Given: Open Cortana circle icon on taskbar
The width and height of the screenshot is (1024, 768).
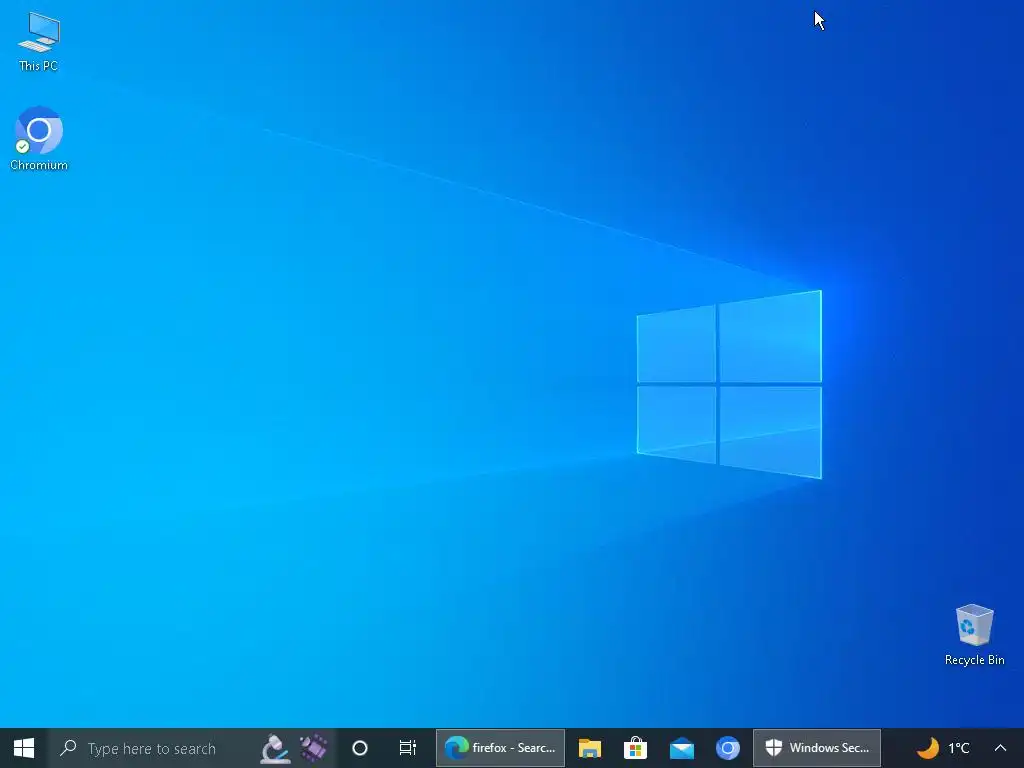Looking at the screenshot, I should (x=360, y=748).
